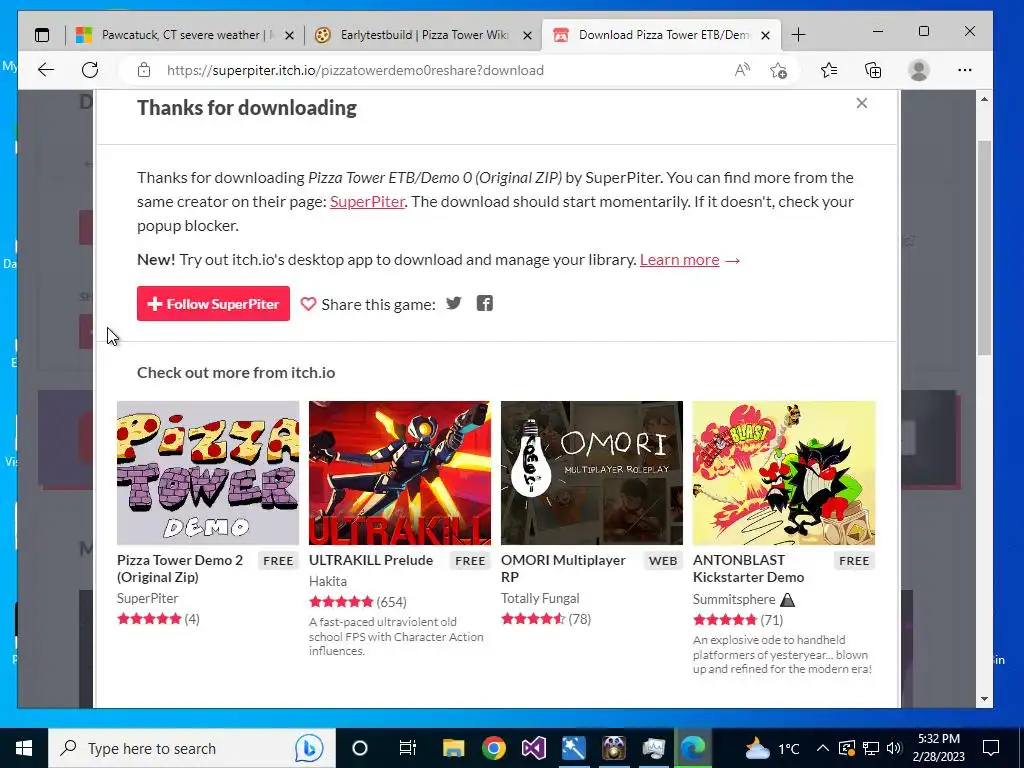Open Cortana circle icon

pos(360,748)
